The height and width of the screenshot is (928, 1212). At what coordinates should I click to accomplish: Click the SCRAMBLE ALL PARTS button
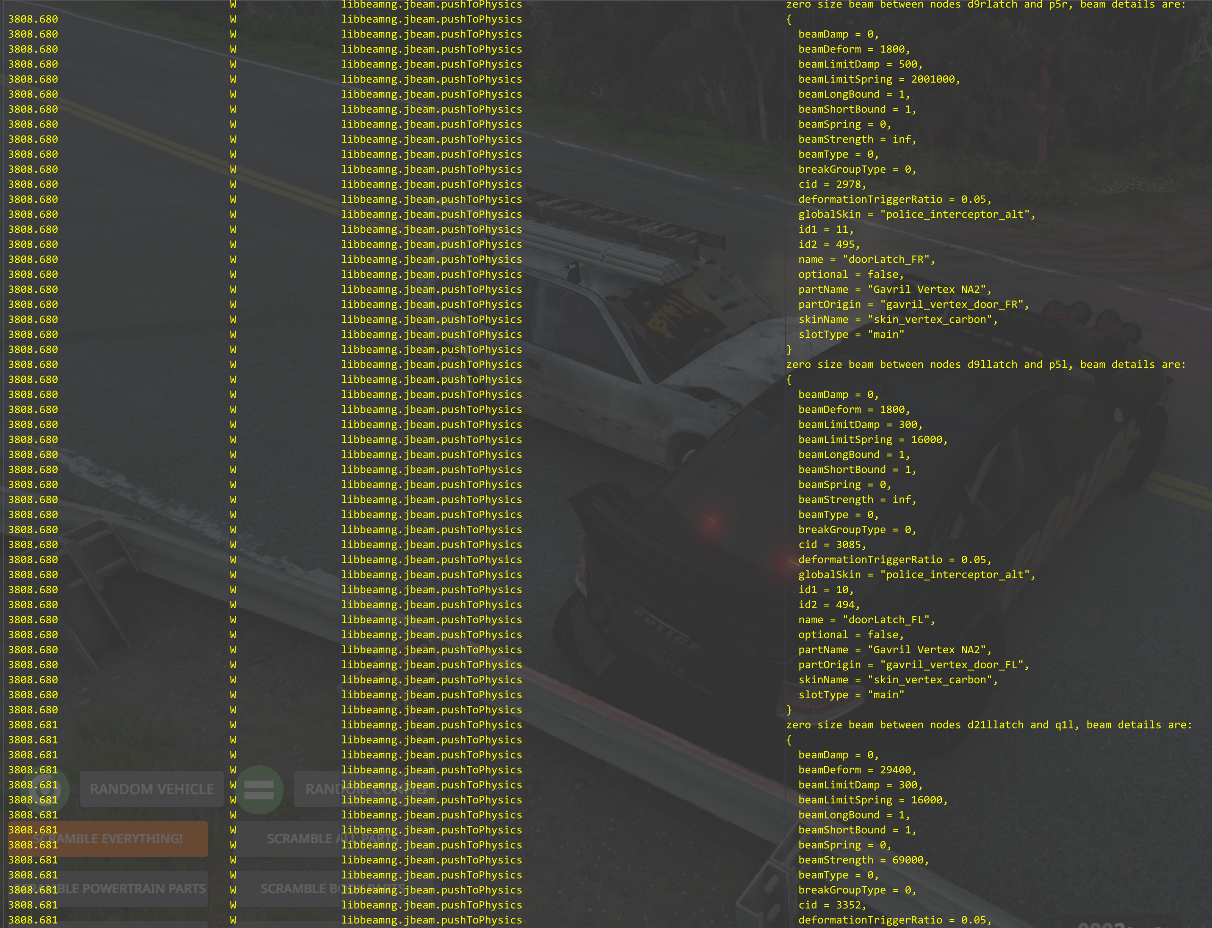[333, 839]
